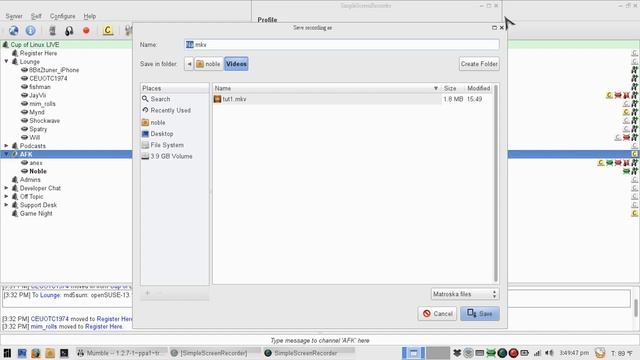Open the volume control tray icon
The height and width of the screenshot is (360, 640).
click(549, 353)
